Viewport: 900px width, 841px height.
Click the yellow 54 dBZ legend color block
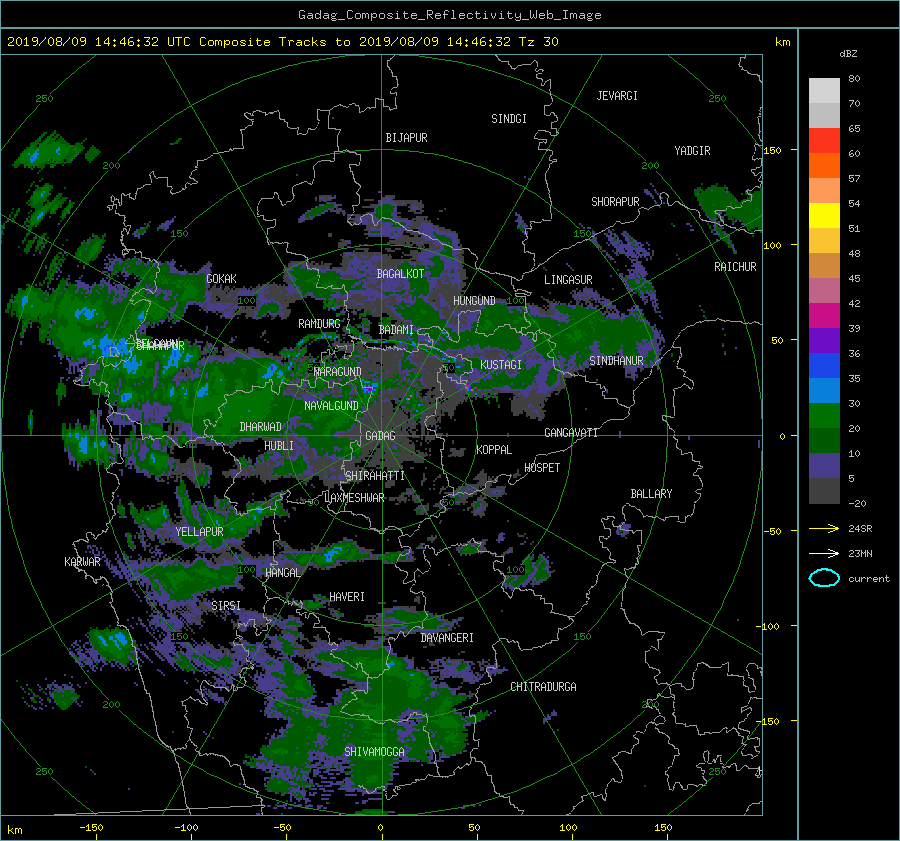click(824, 215)
